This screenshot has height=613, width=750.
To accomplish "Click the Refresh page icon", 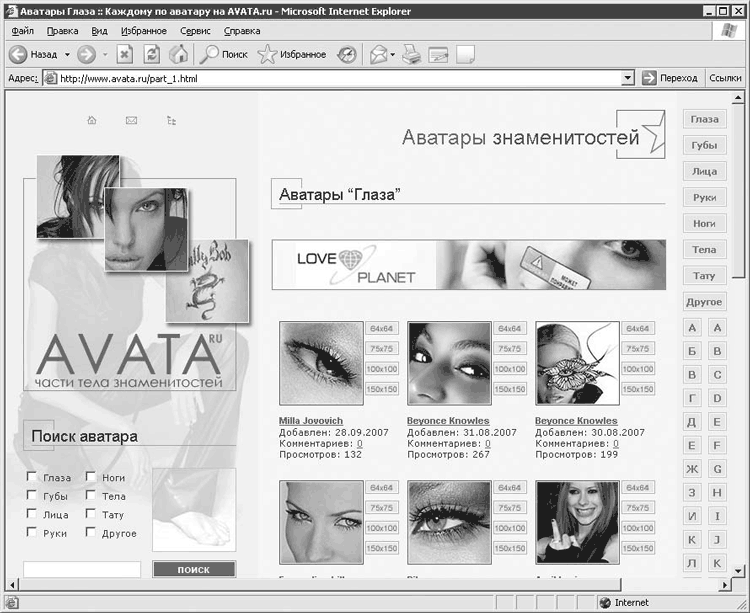I will tap(152, 55).
